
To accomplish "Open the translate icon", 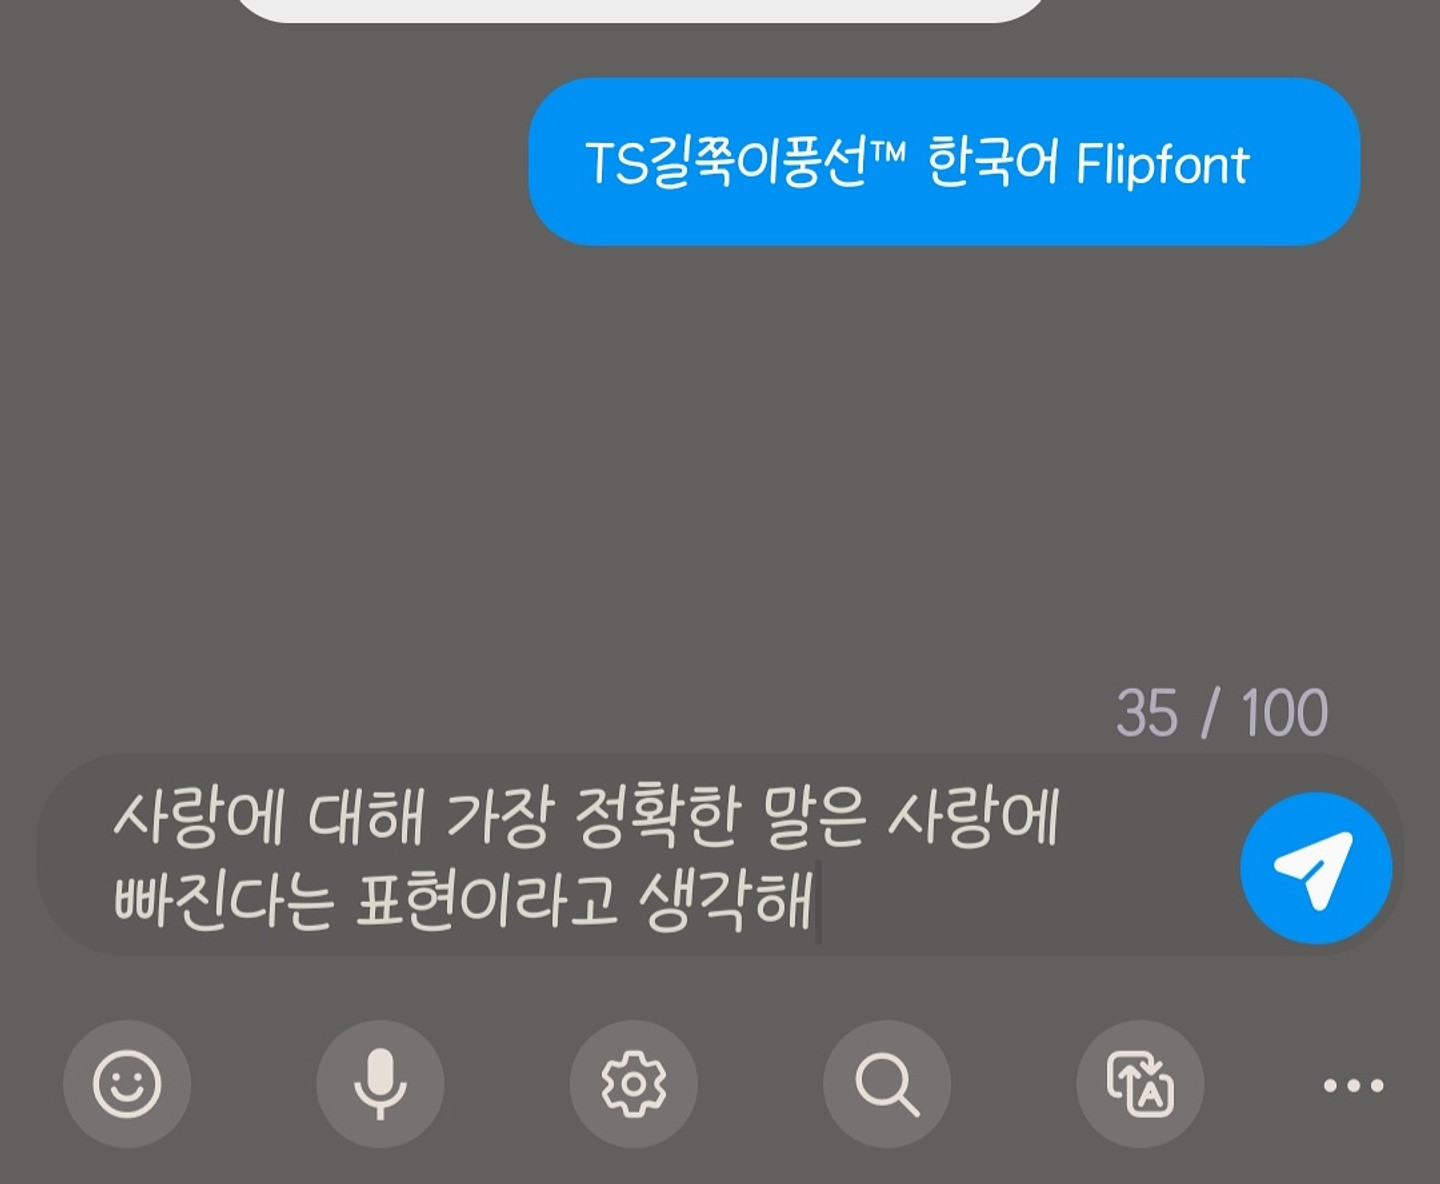I will [x=1140, y=1084].
